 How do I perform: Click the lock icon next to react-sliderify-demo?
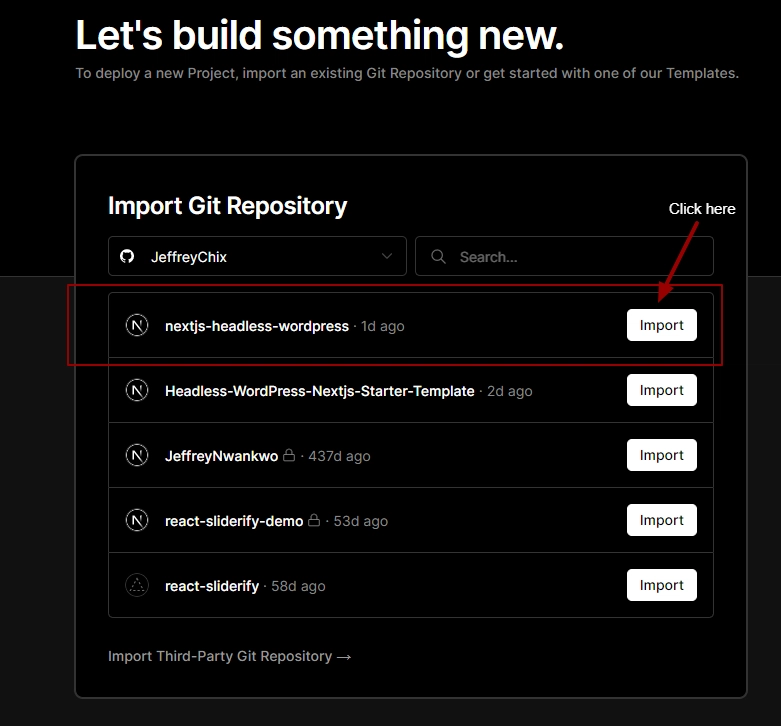coord(314,520)
